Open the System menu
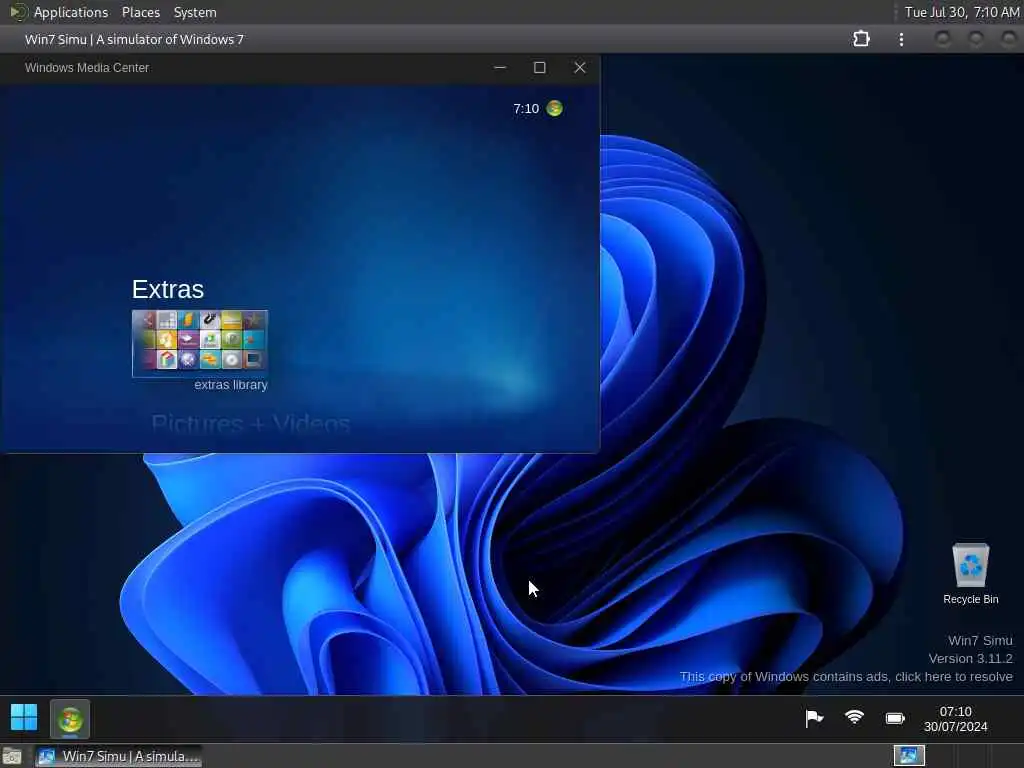Screen dimensions: 1024x768 [195, 12]
